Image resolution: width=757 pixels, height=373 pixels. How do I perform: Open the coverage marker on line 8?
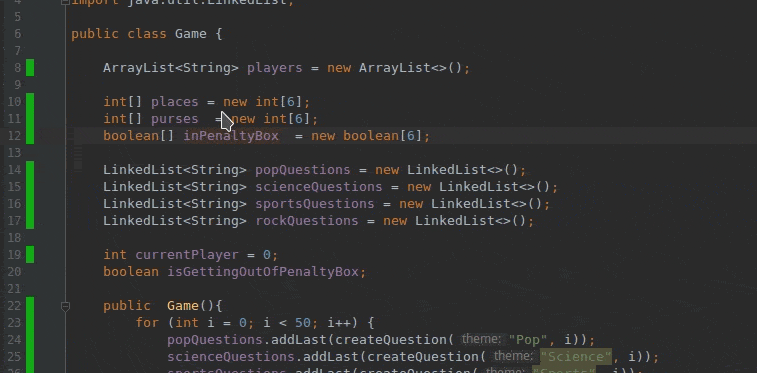coord(30,68)
